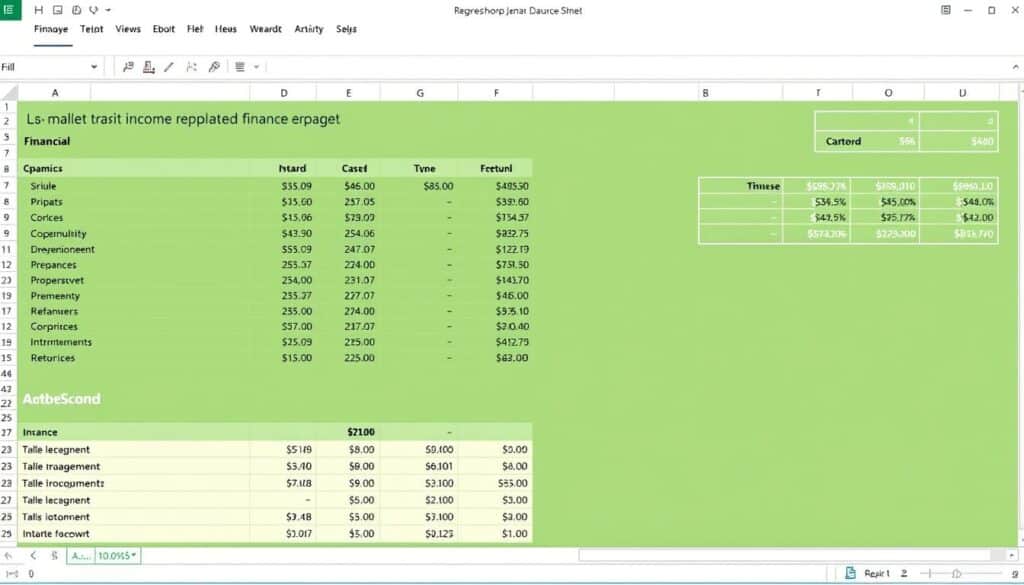Open the Flef ribbon tab
This screenshot has height=585, width=1024.
tap(195, 29)
